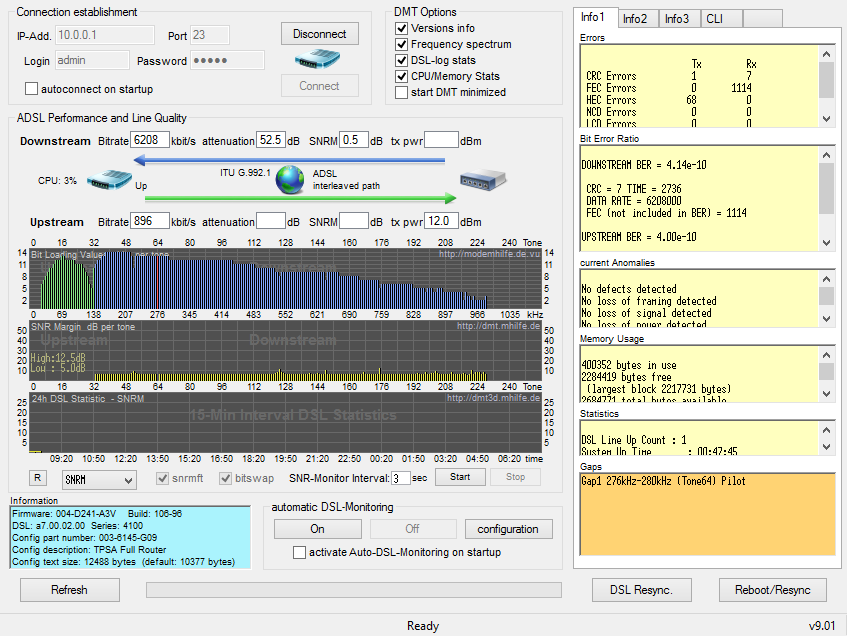Click the globe icon in line diagram
The image size is (847, 636).
coord(290,180)
